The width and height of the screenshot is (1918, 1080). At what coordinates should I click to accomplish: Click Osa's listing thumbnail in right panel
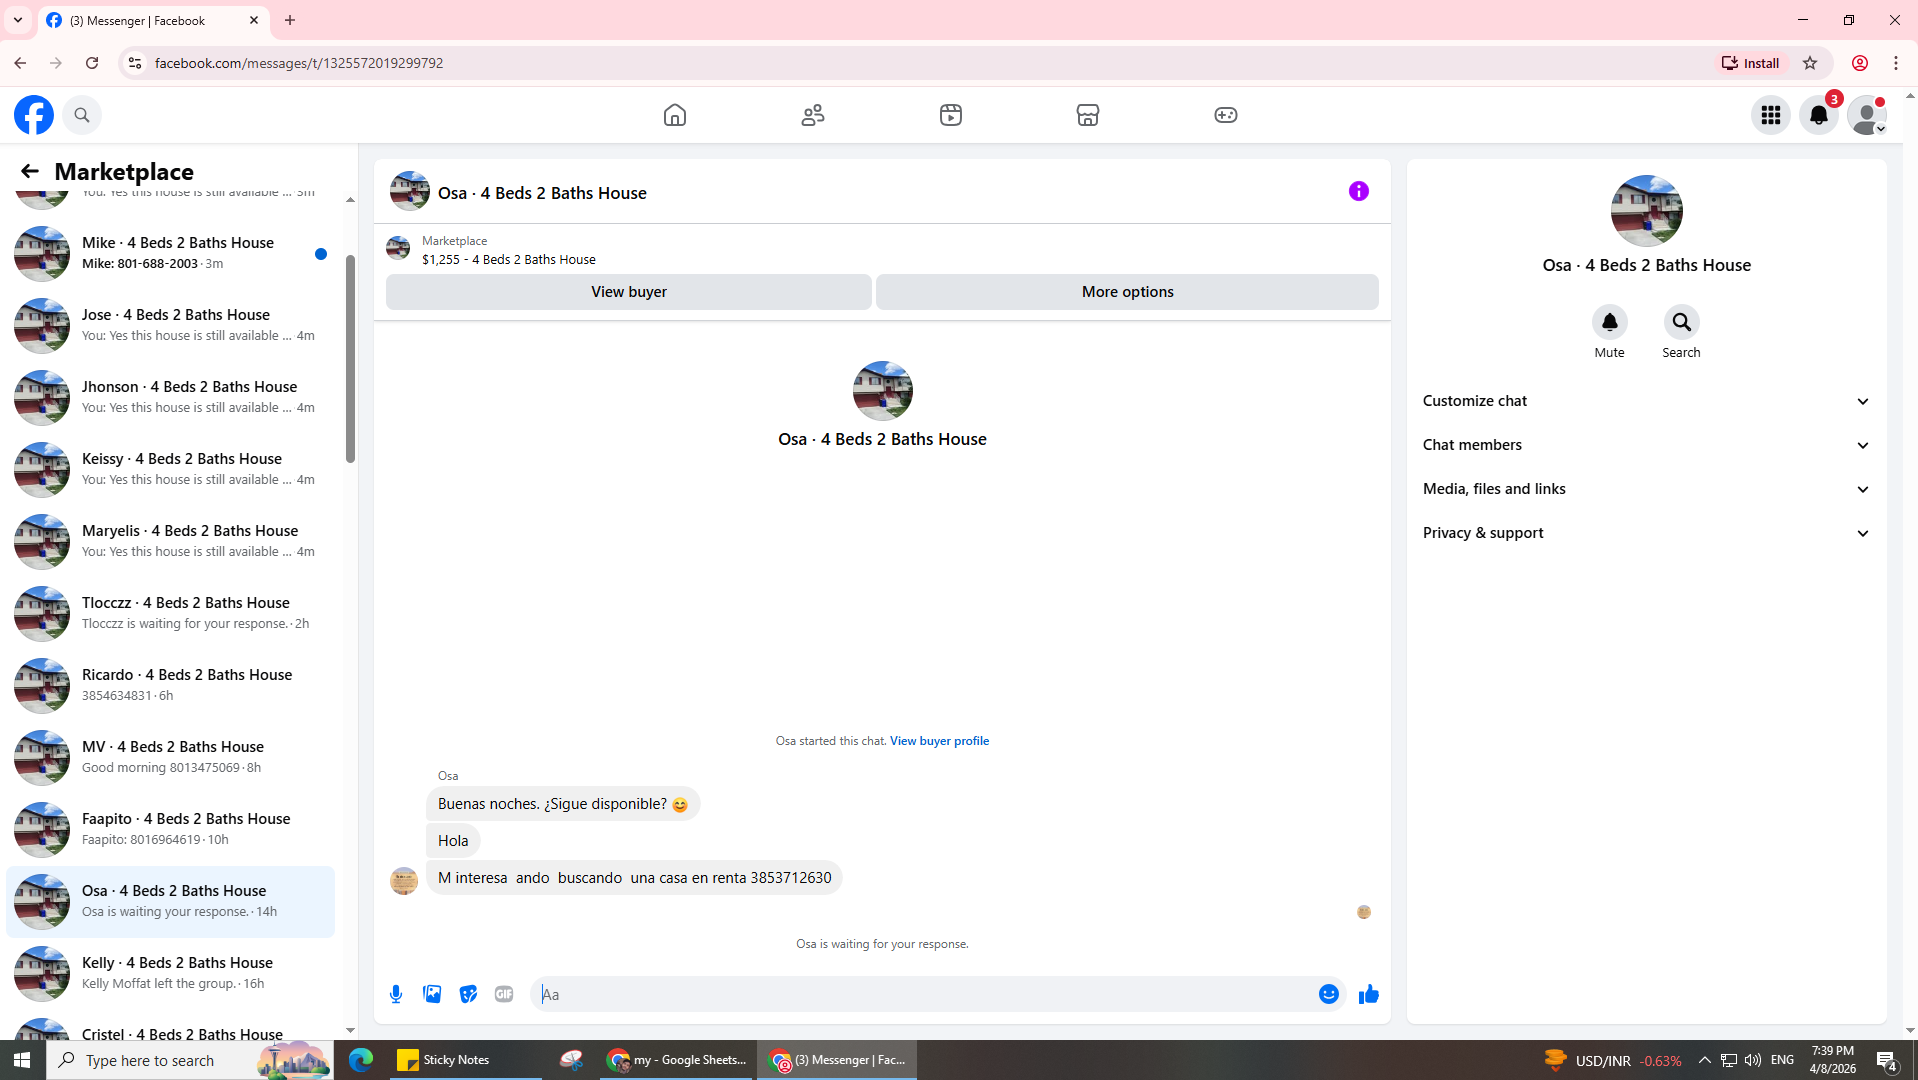(x=1646, y=211)
